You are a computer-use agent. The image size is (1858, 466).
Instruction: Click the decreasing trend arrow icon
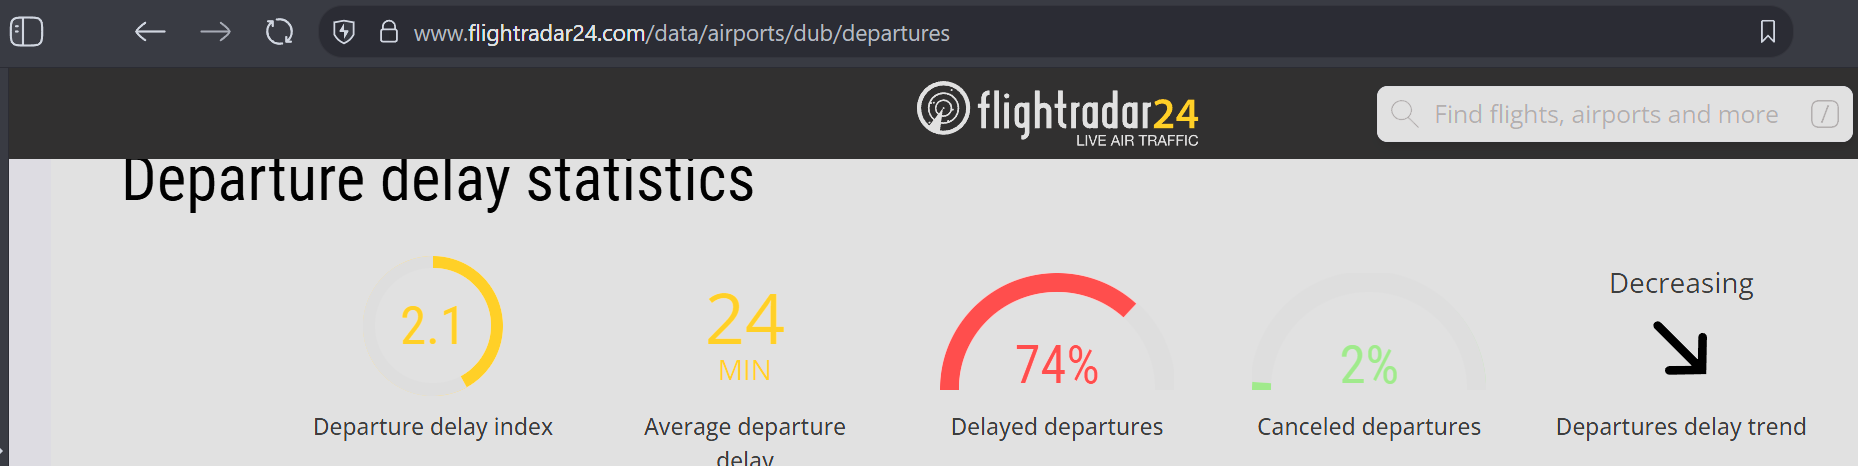coord(1681,348)
